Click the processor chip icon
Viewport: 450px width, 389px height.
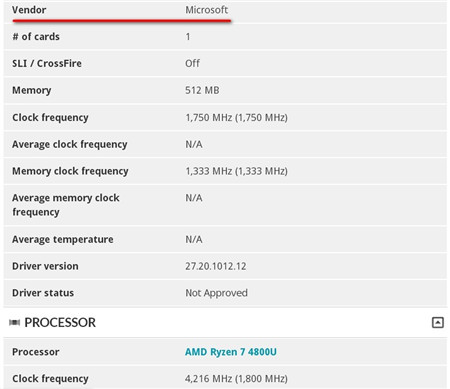point(14,322)
